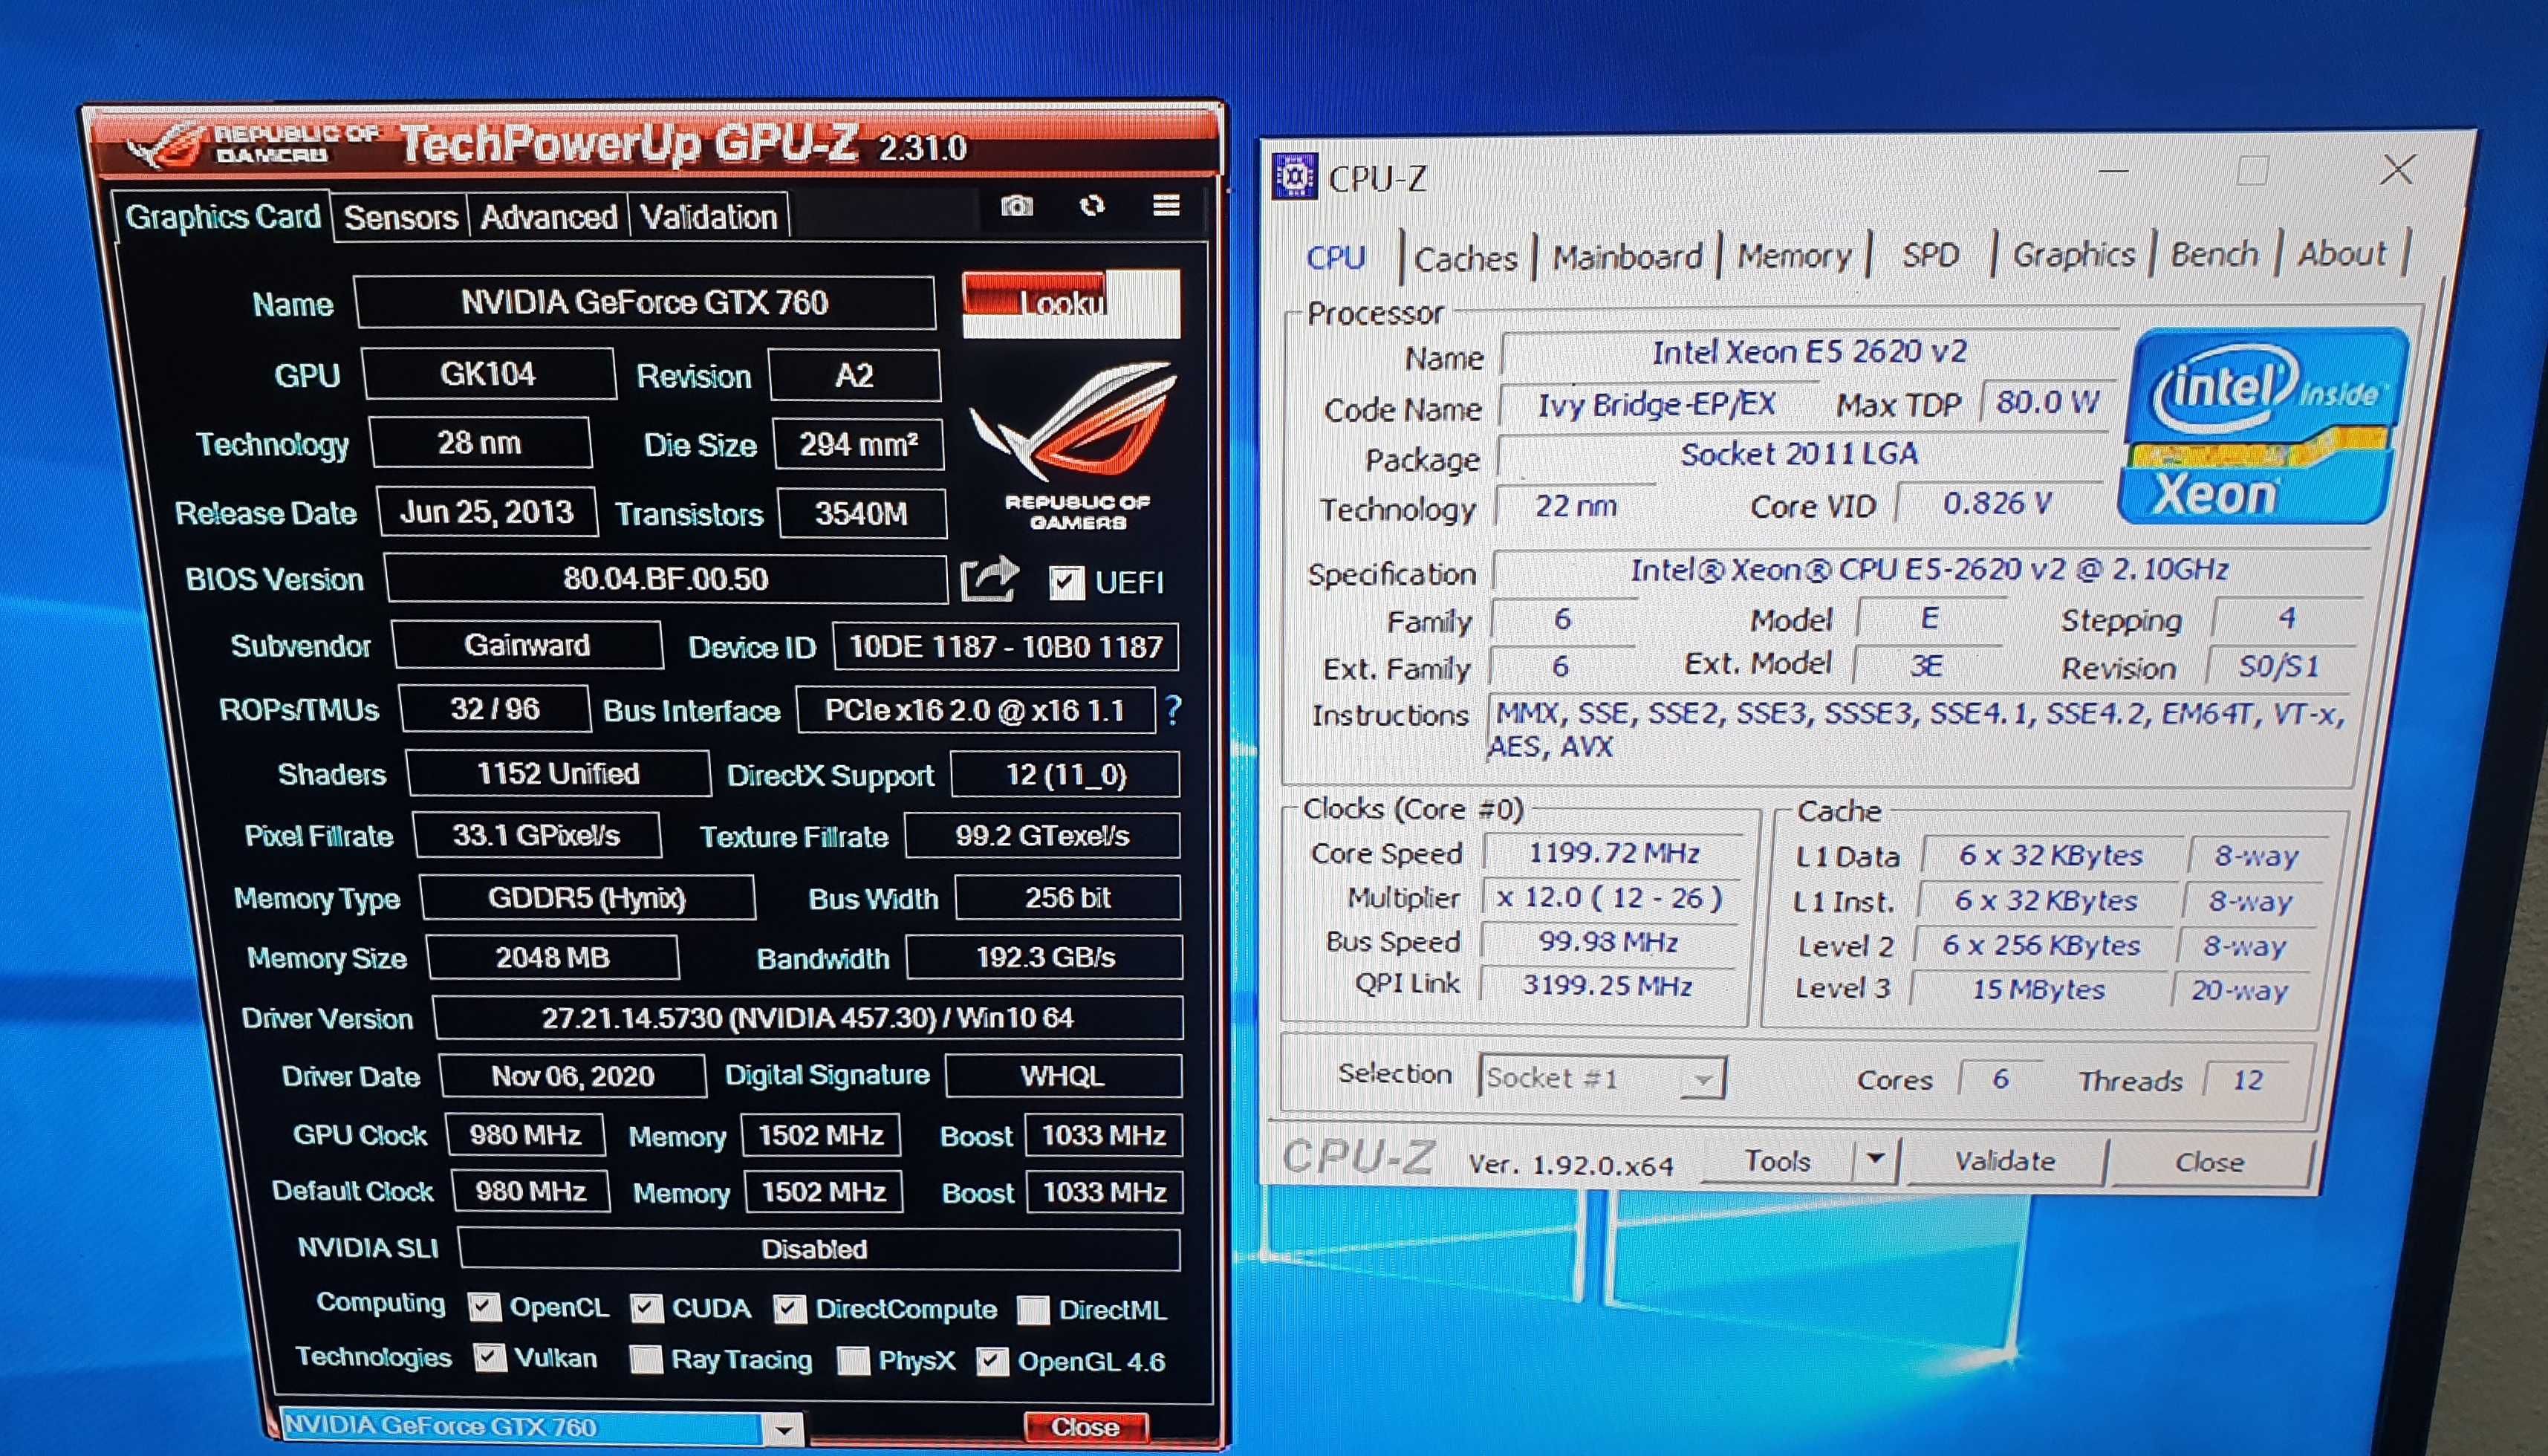This screenshot has width=2548, height=1456.
Task: Open the GPU-Z hamburger menu
Action: (1166, 205)
